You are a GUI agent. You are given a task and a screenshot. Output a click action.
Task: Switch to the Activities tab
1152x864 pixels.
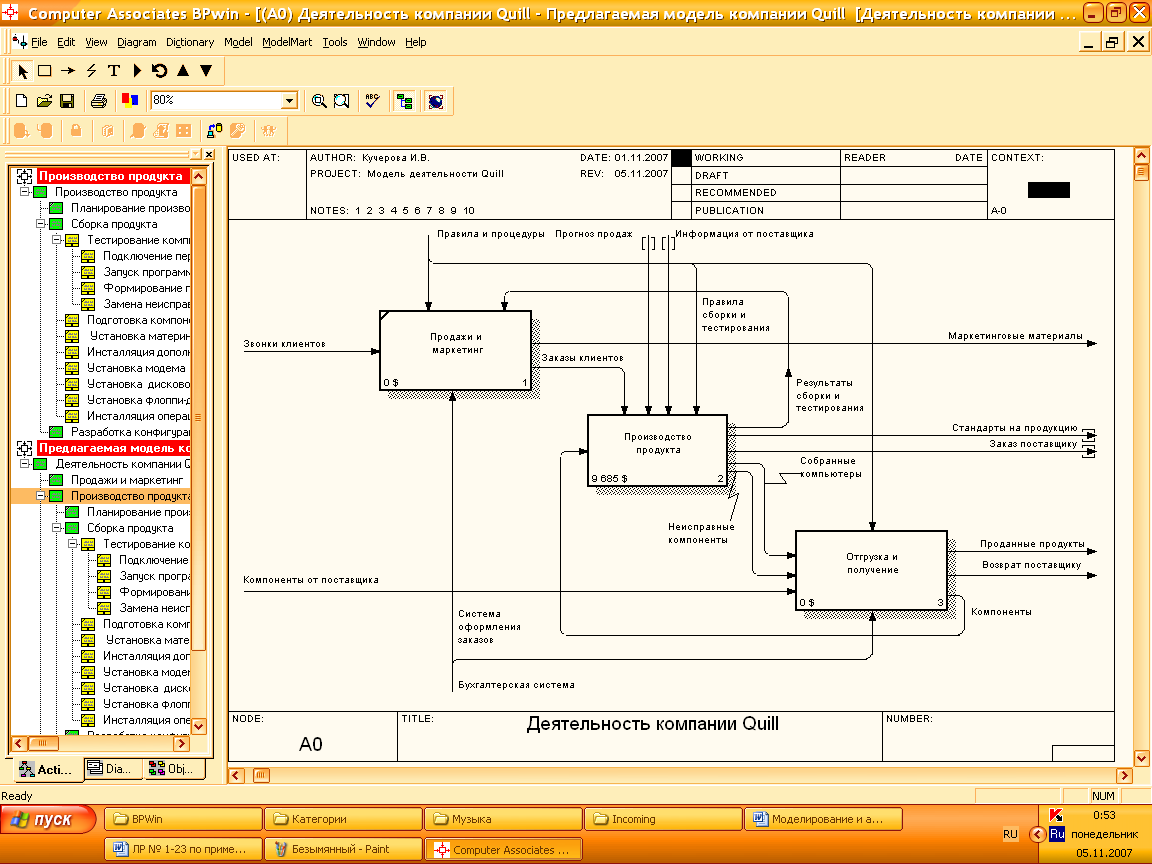click(x=48, y=769)
